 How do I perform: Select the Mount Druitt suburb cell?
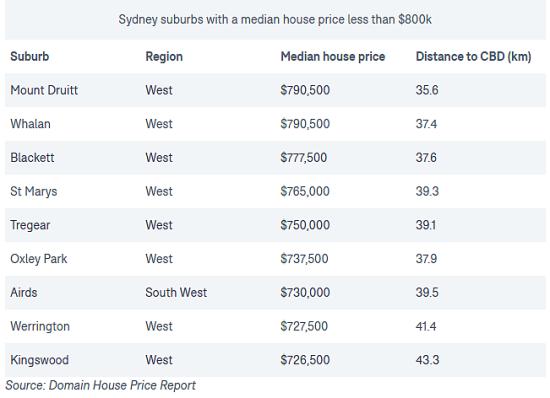pos(44,90)
